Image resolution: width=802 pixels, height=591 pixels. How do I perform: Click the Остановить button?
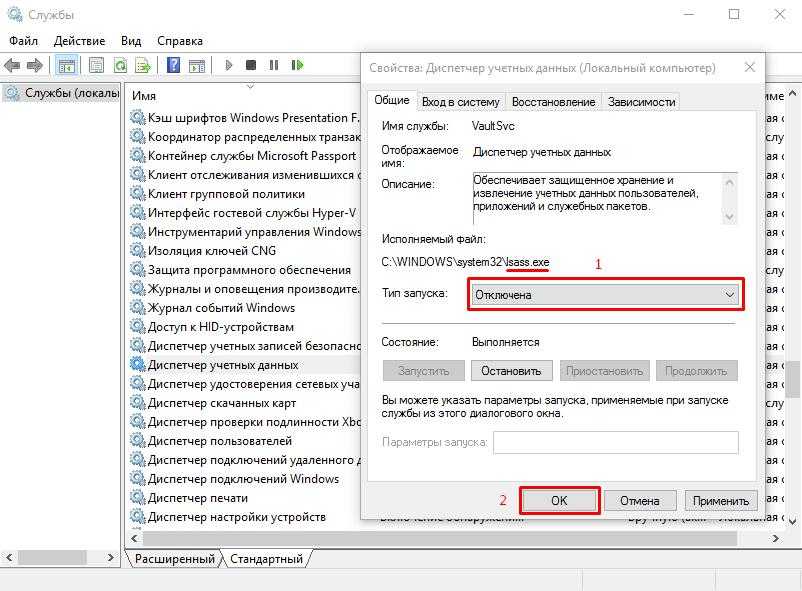pos(510,370)
